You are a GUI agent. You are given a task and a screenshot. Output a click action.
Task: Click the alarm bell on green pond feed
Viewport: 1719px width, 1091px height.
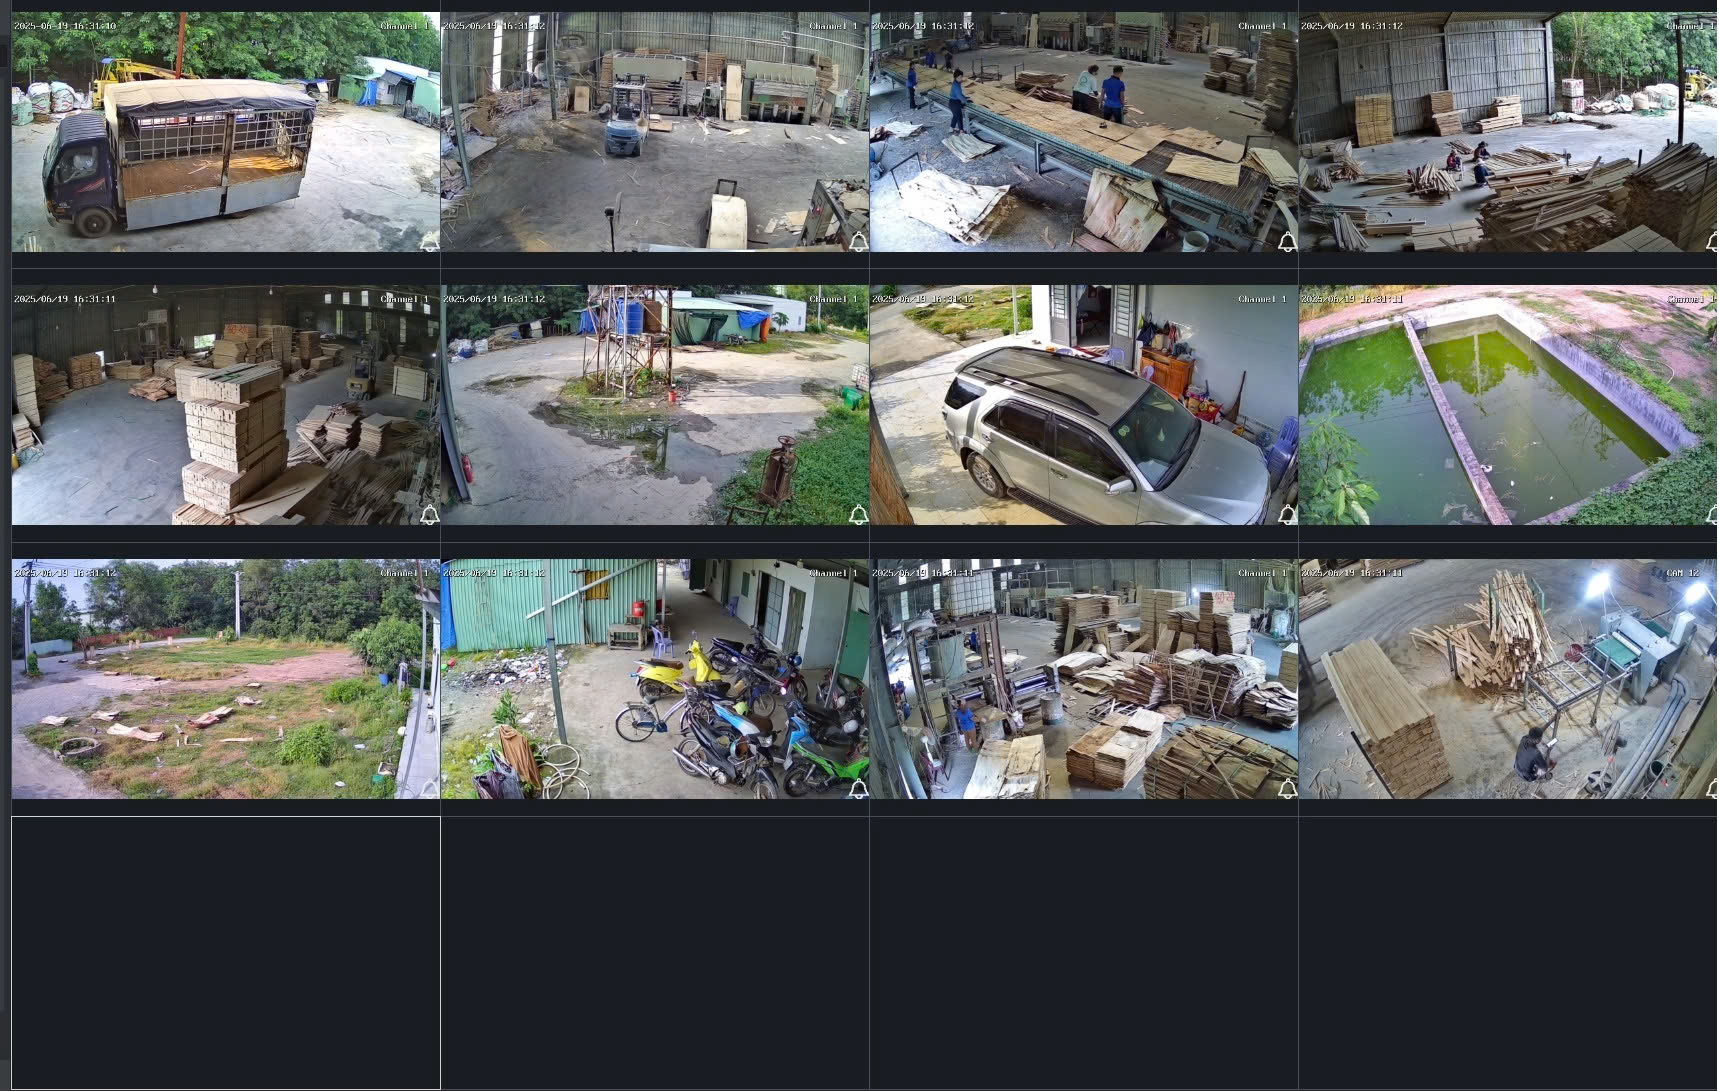(x=1711, y=515)
